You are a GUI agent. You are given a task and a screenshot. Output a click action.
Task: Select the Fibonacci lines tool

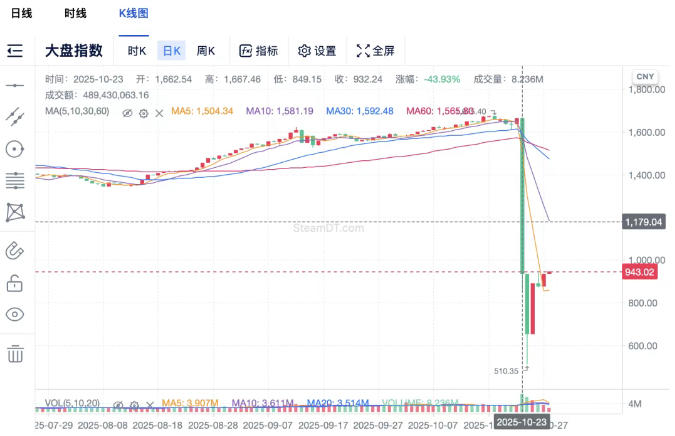coord(15,181)
